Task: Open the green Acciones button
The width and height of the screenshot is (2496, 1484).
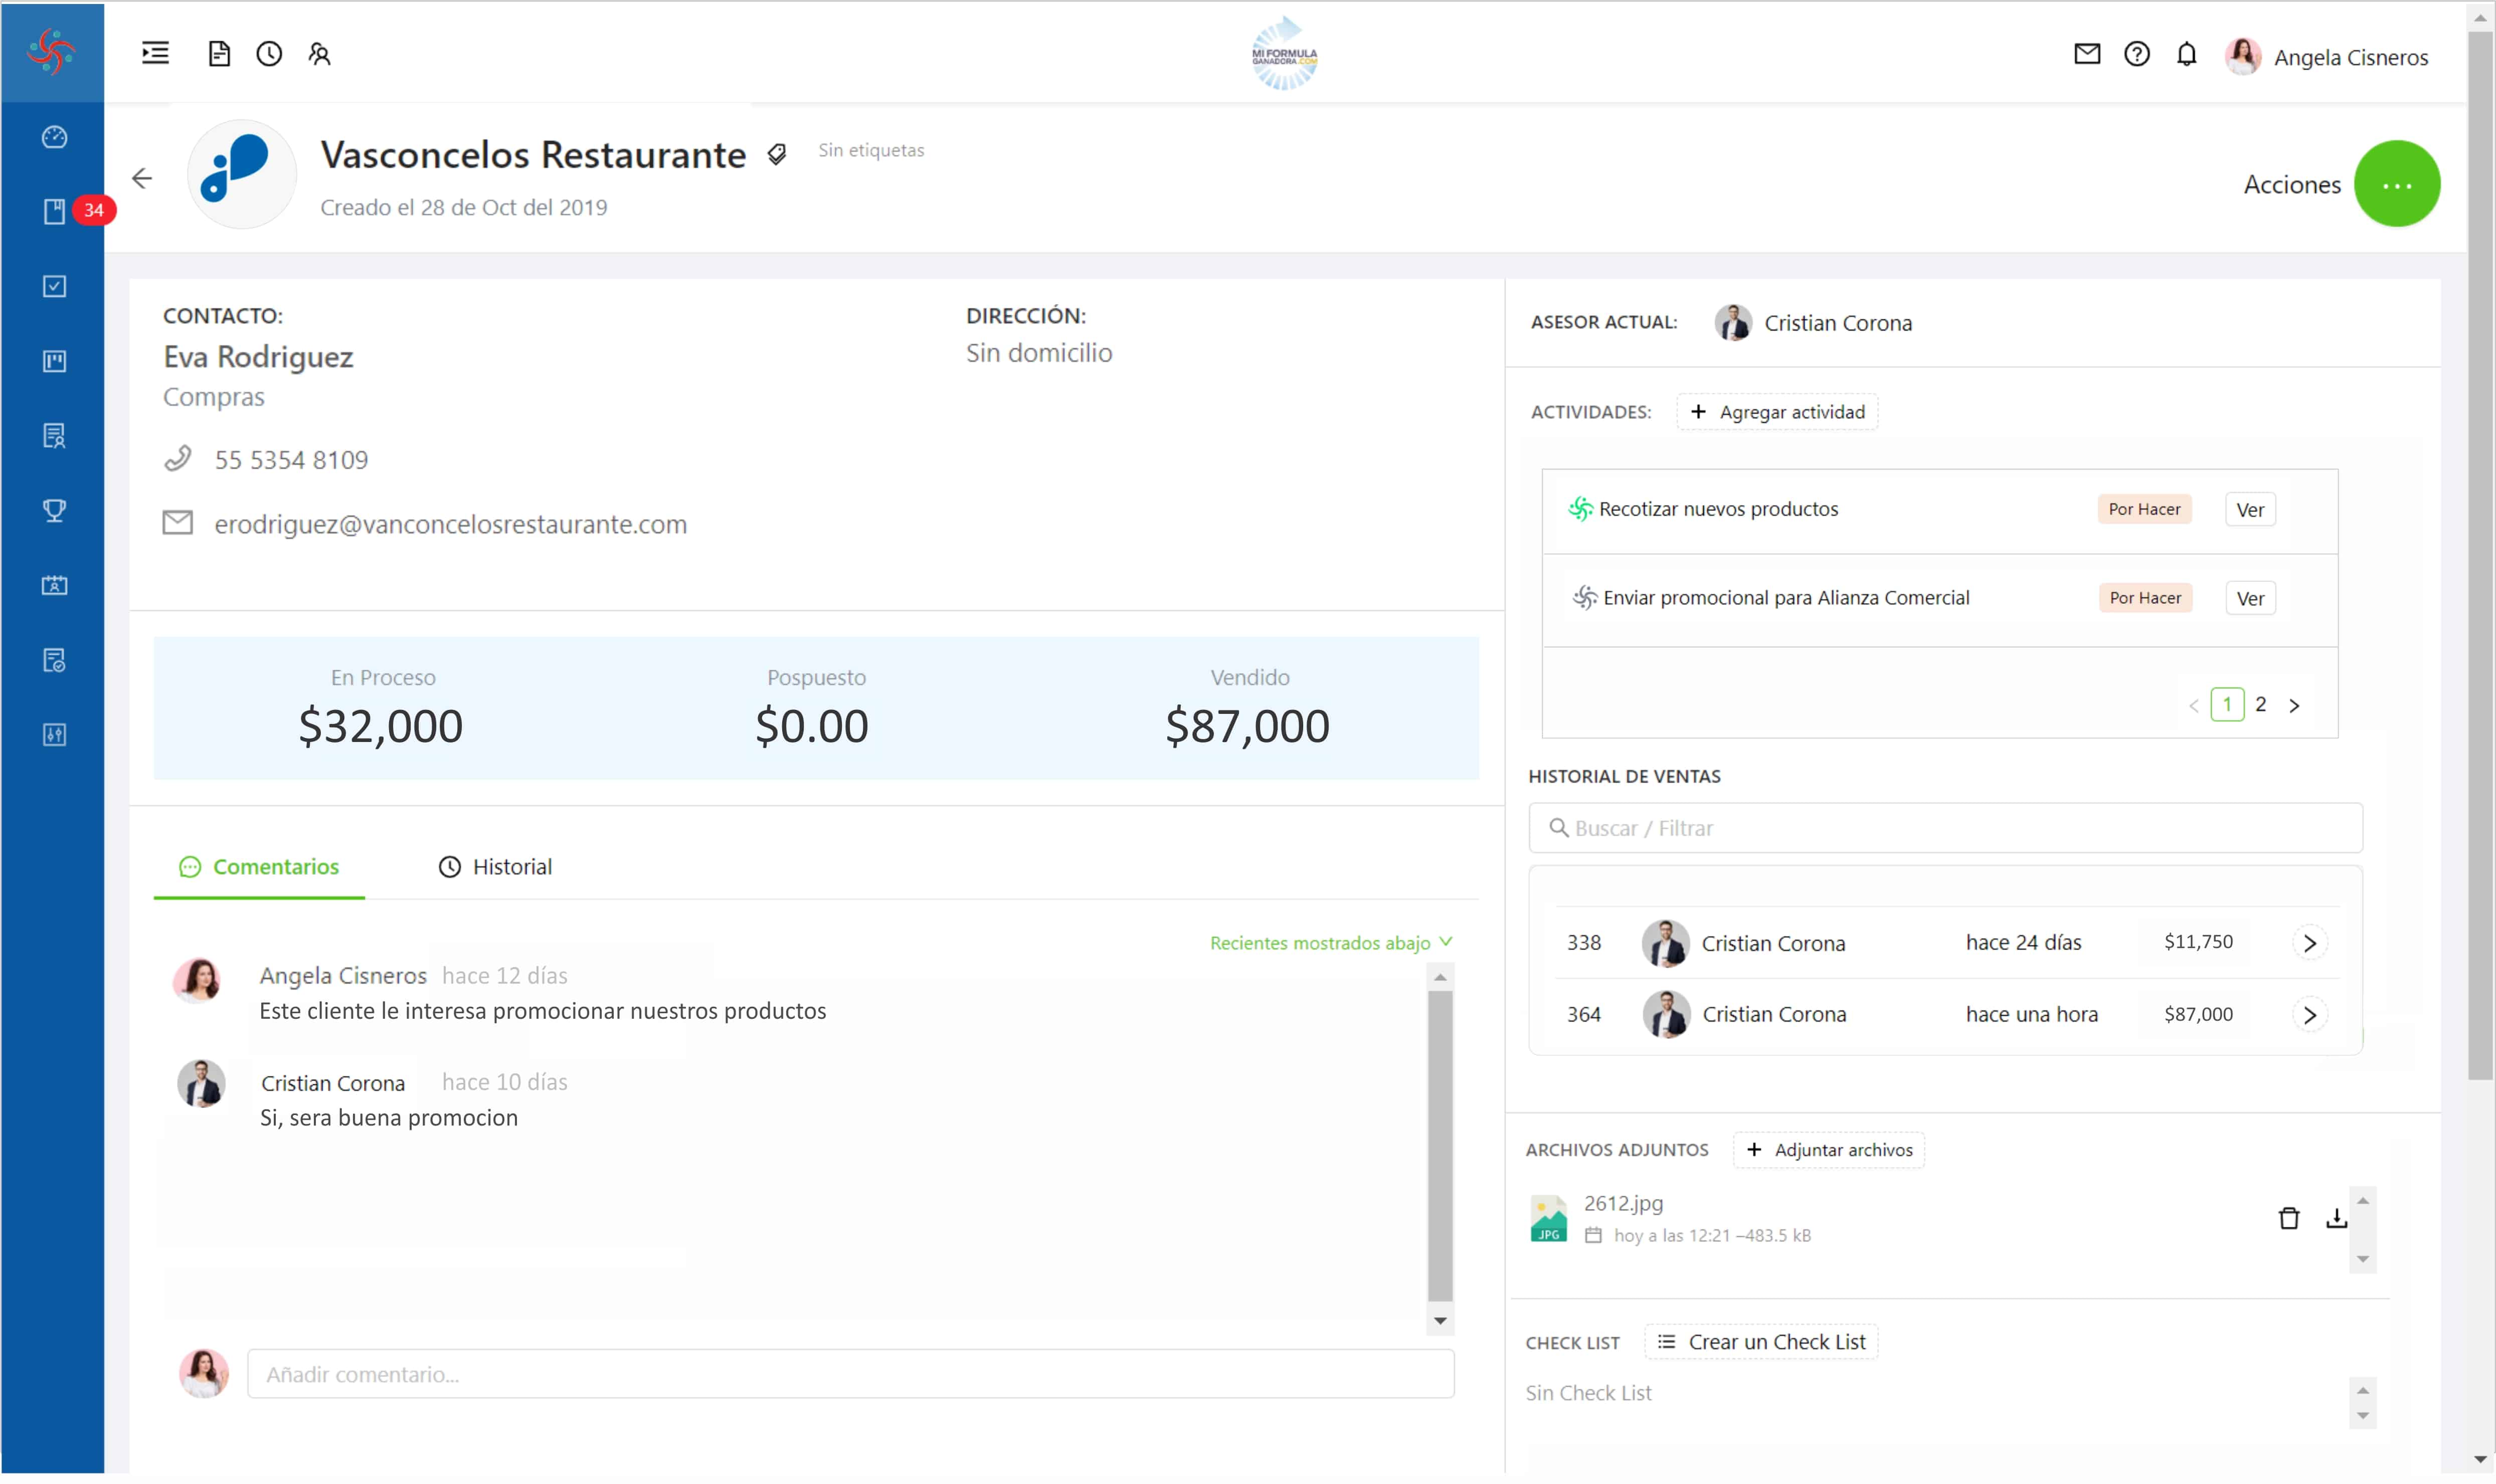Action: coord(2396,184)
